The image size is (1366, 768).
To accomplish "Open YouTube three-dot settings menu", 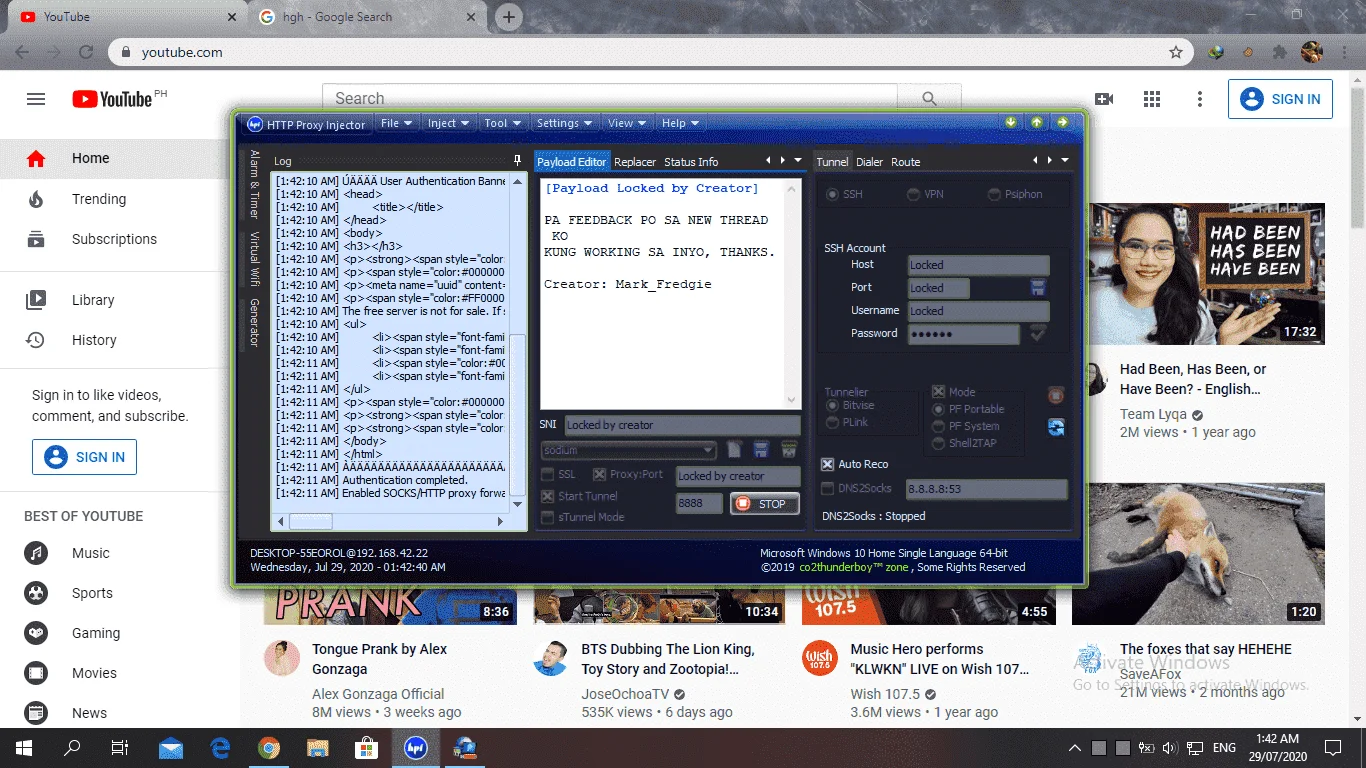I will pos(1200,99).
